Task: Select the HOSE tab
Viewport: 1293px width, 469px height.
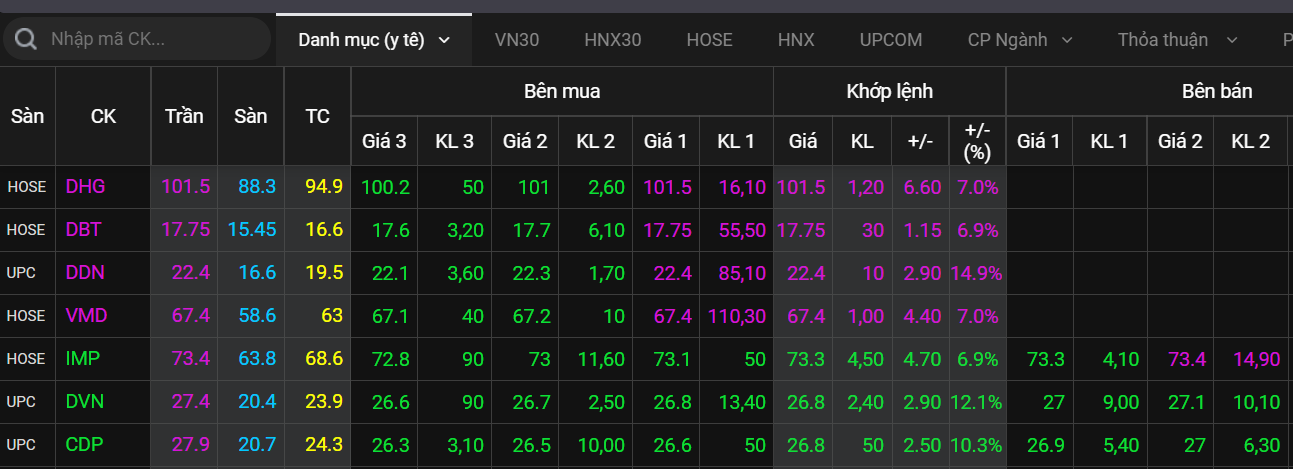Action: point(709,40)
